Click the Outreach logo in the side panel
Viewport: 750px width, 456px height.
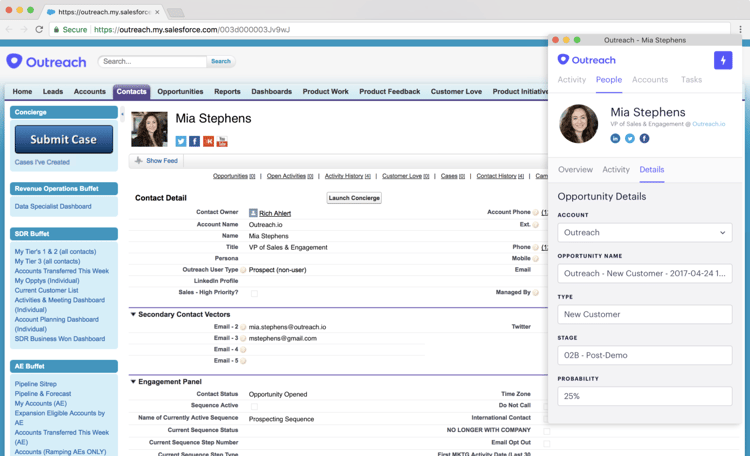[586, 60]
